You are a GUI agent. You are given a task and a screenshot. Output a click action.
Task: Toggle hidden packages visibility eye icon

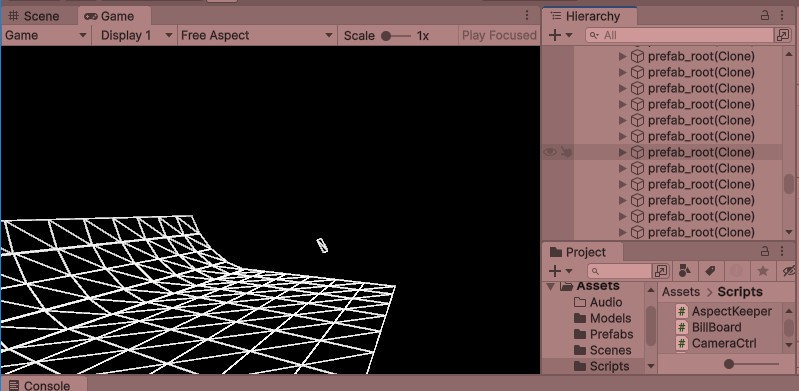[x=789, y=271]
